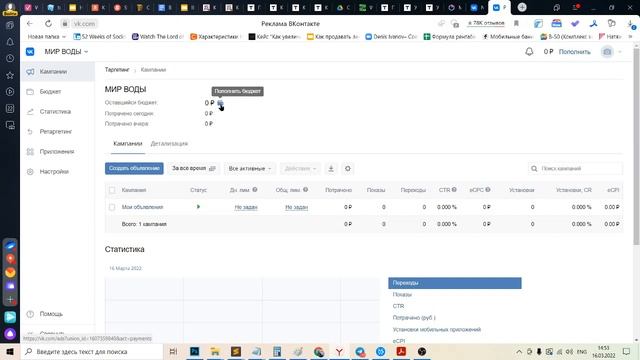The image size is (640, 360).
Task: Open the table settings gear icon
Action: (x=347, y=169)
